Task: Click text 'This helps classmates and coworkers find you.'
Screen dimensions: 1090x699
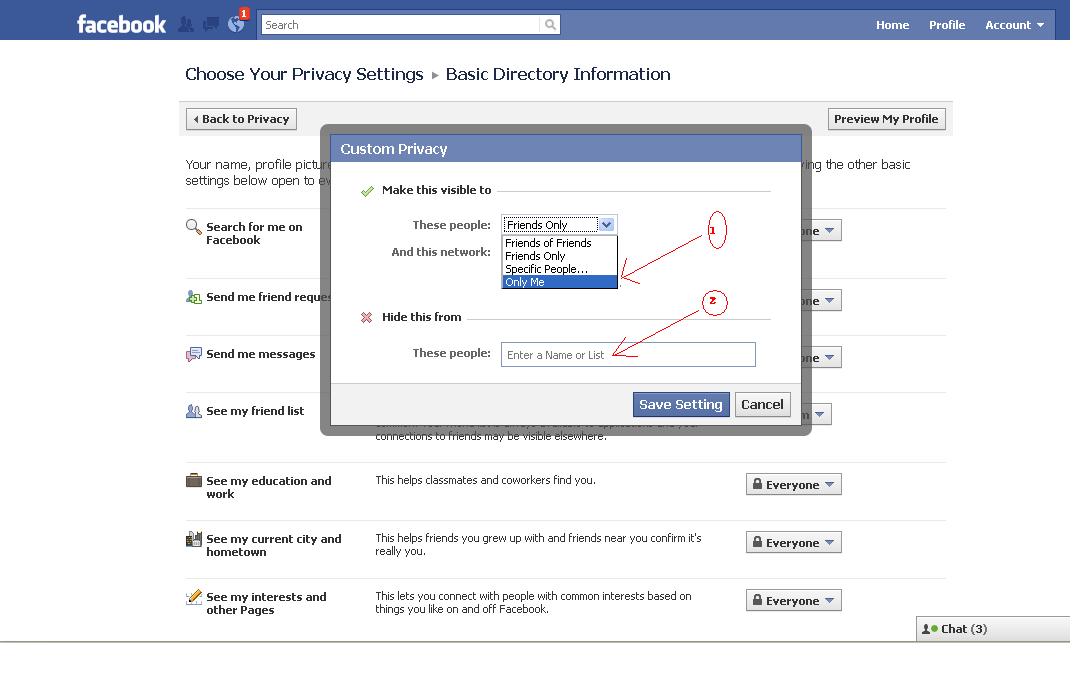Action: (485, 480)
